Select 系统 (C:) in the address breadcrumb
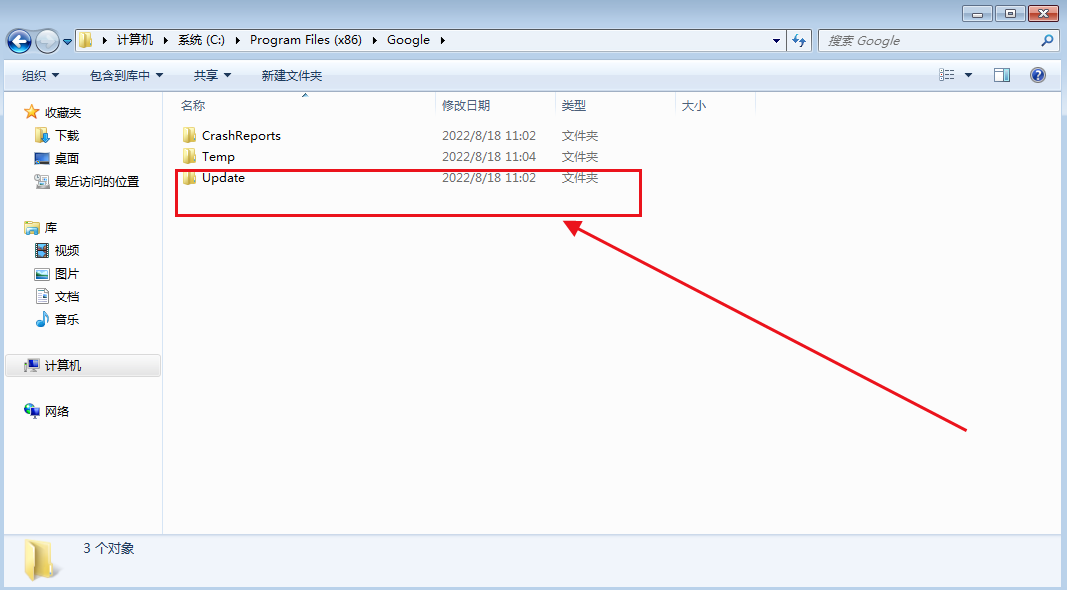Viewport: 1067px width, 590px height. 201,40
